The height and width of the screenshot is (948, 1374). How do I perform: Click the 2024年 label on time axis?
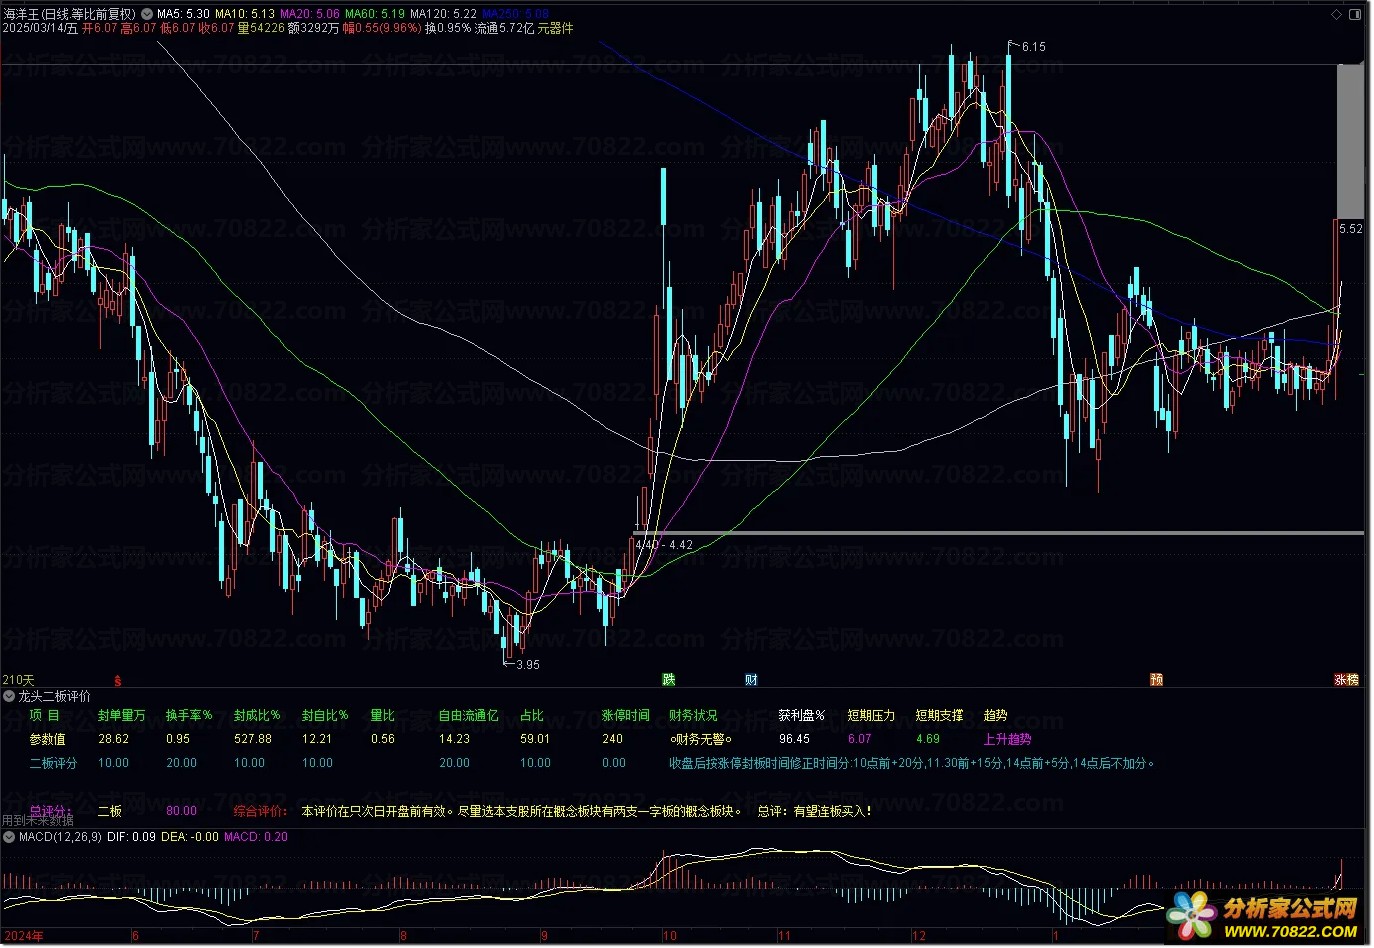[23, 937]
